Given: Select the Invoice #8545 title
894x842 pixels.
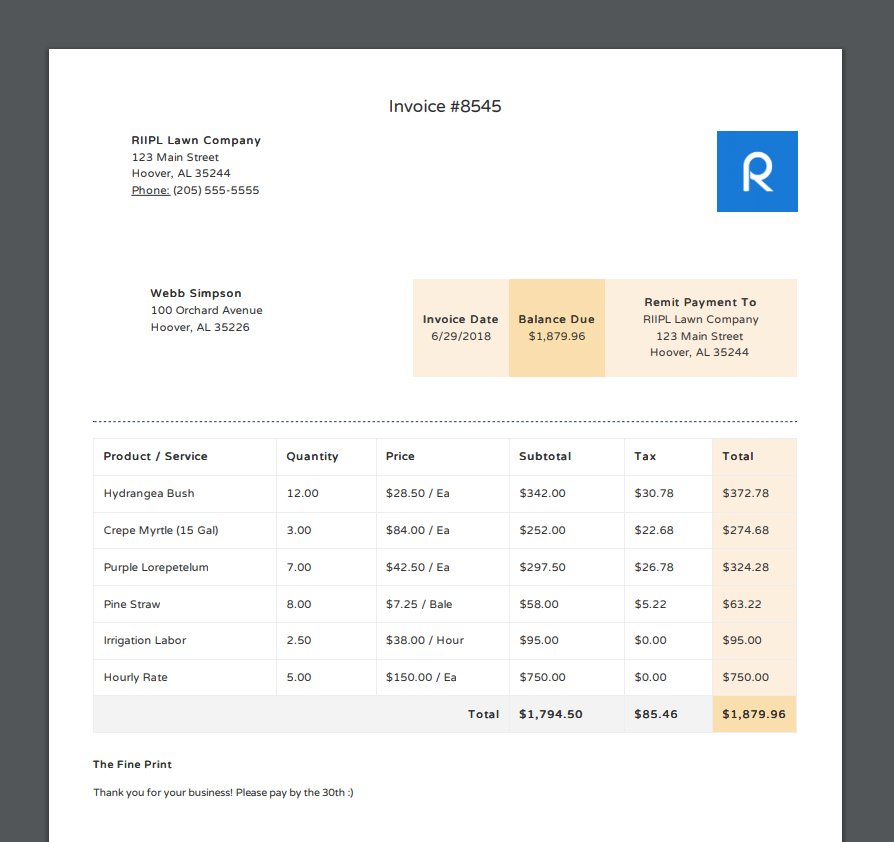Looking at the screenshot, I should pos(445,106).
